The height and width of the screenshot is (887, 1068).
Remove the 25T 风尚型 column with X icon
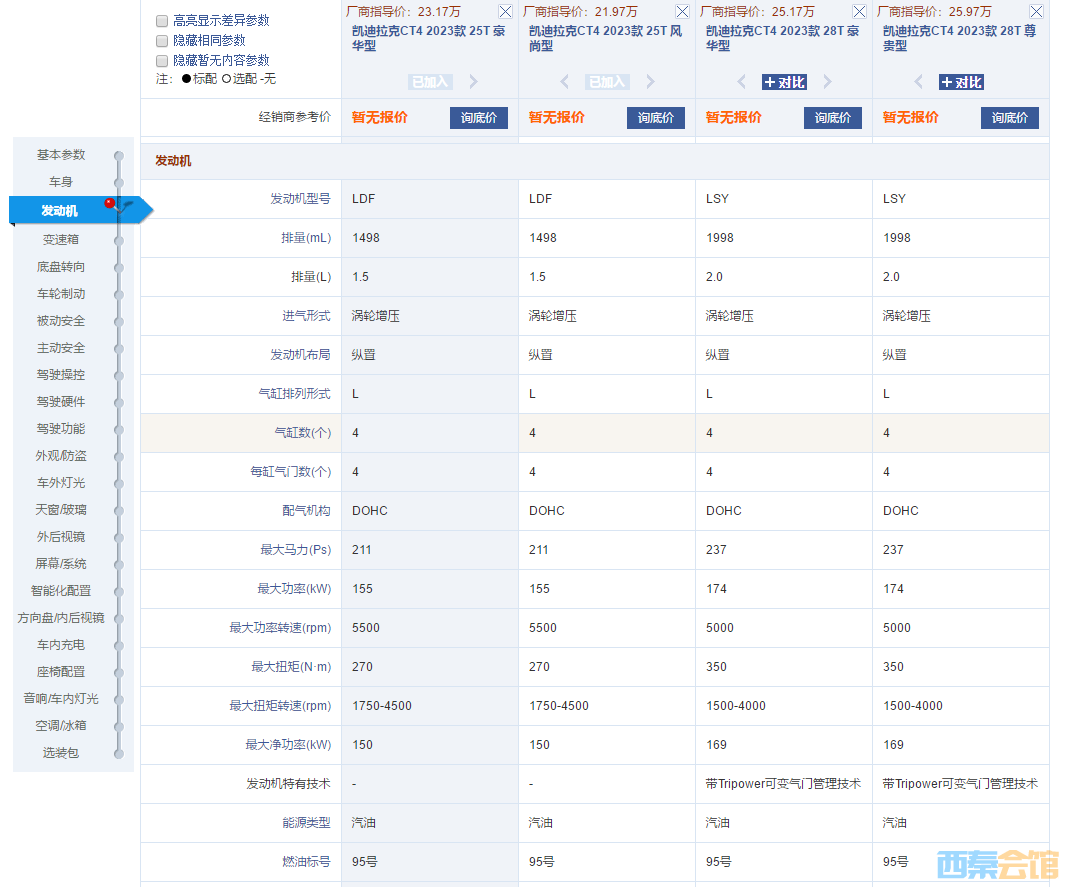682,12
